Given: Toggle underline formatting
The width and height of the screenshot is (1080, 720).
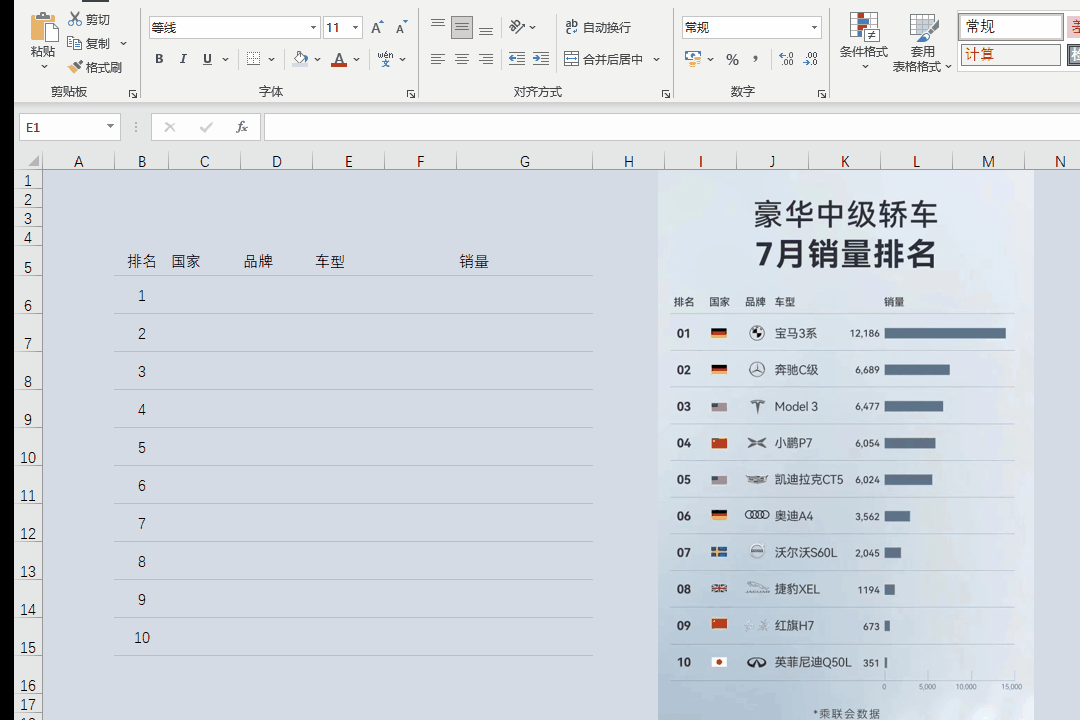Looking at the screenshot, I should [207, 59].
